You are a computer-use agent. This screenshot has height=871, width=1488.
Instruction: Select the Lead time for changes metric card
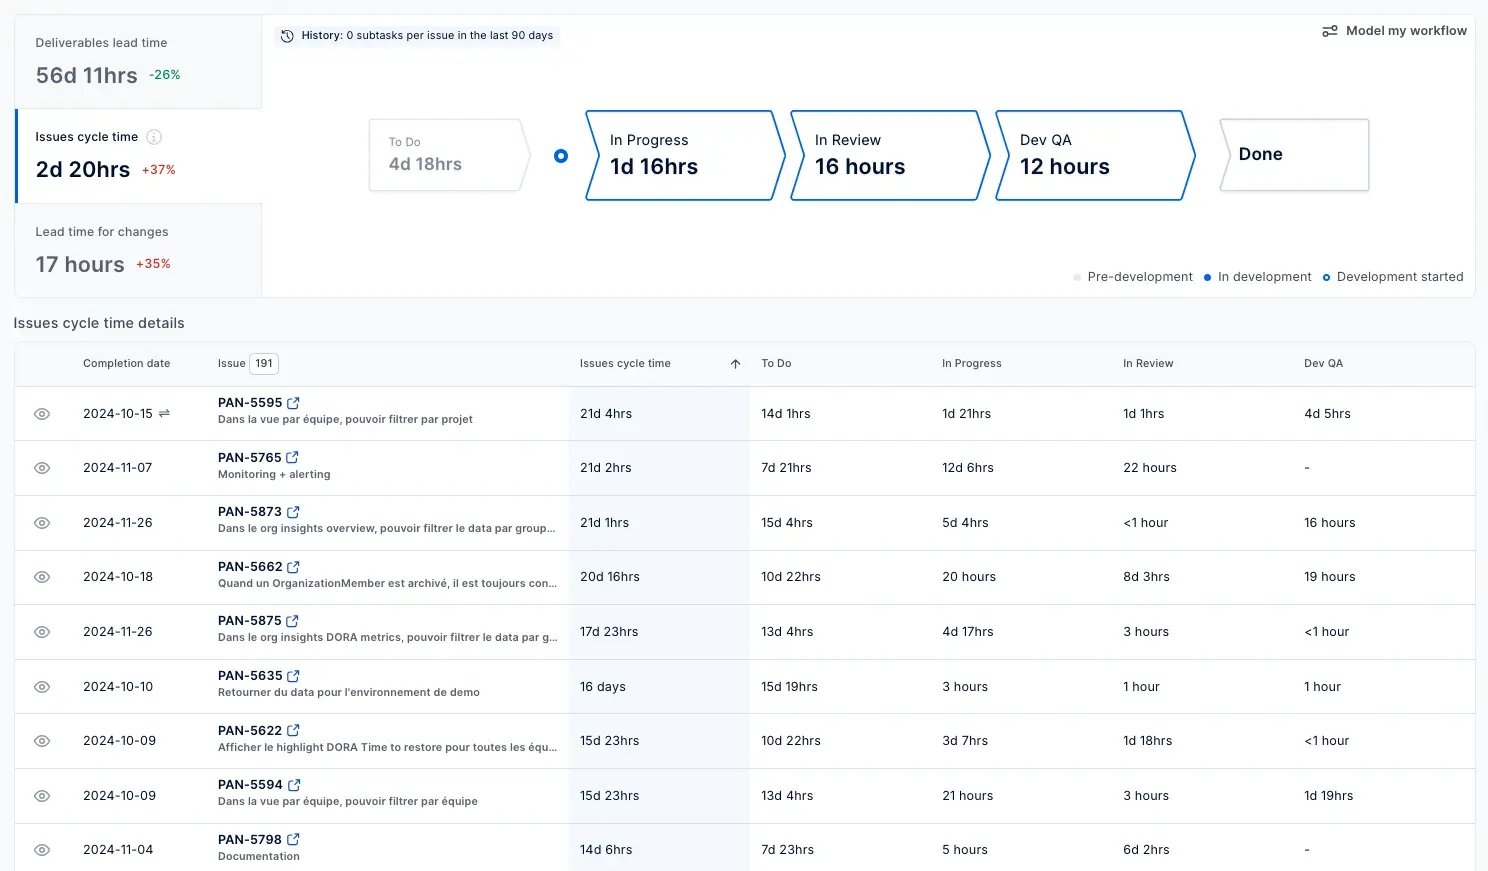point(137,249)
